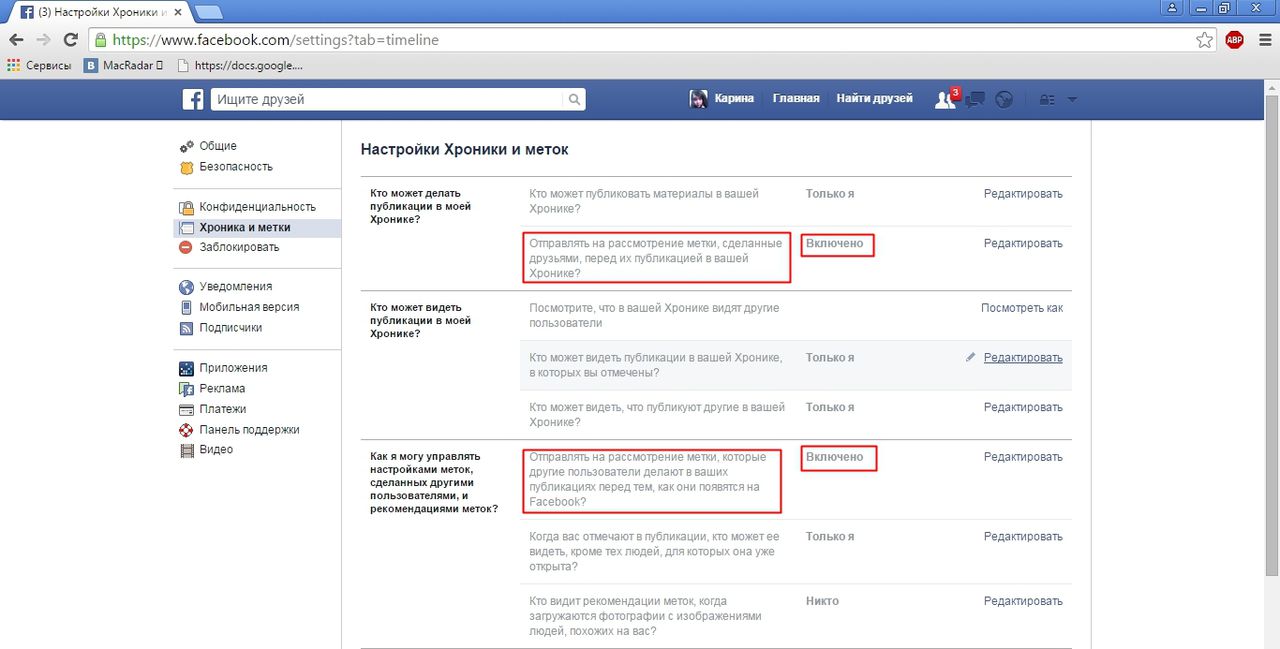
Task: Open a new browser tab
Action: [208, 12]
